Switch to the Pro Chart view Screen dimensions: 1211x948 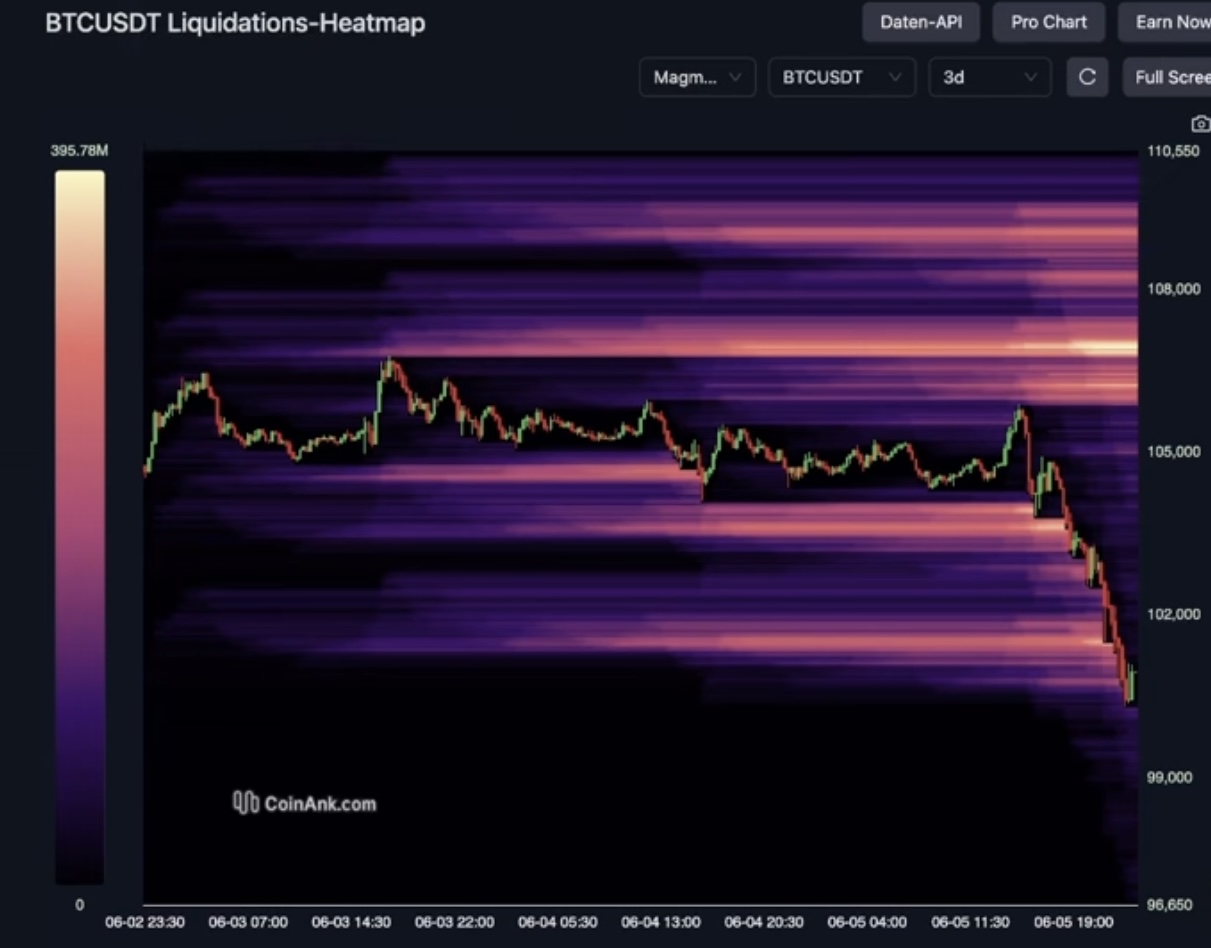[x=1048, y=21]
